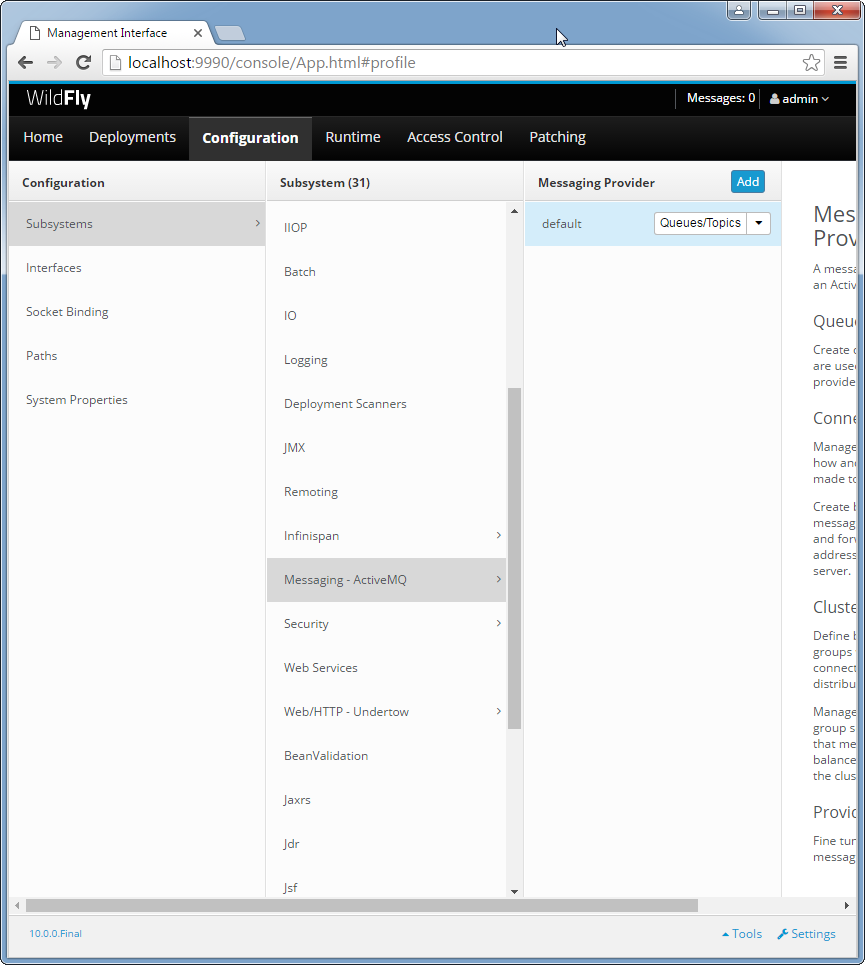Select the IO subsystem
The image size is (865, 965).
point(386,316)
